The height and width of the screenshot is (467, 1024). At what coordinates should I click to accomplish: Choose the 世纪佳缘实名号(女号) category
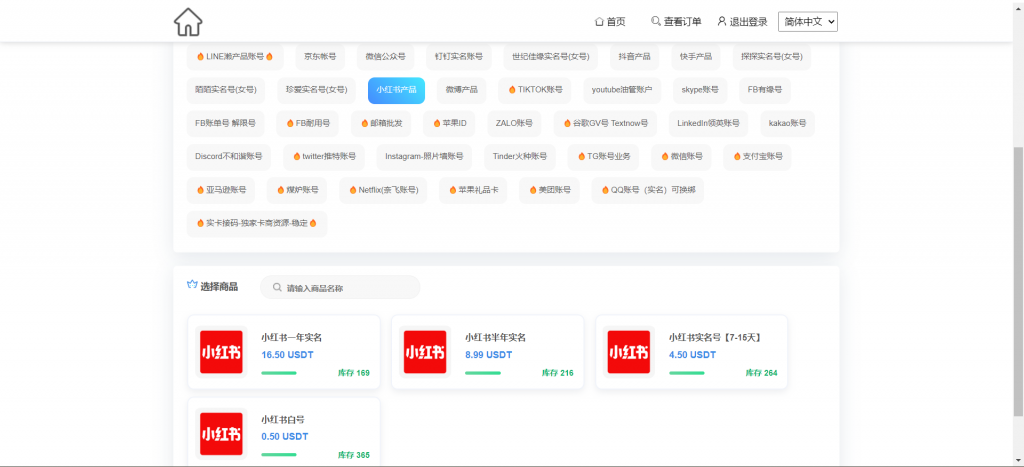pos(551,57)
